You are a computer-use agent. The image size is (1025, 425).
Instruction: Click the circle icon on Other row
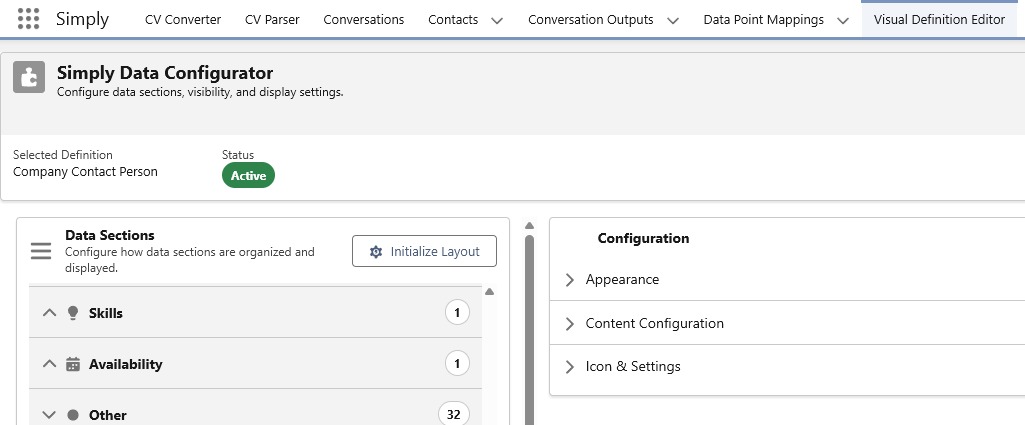coord(73,415)
